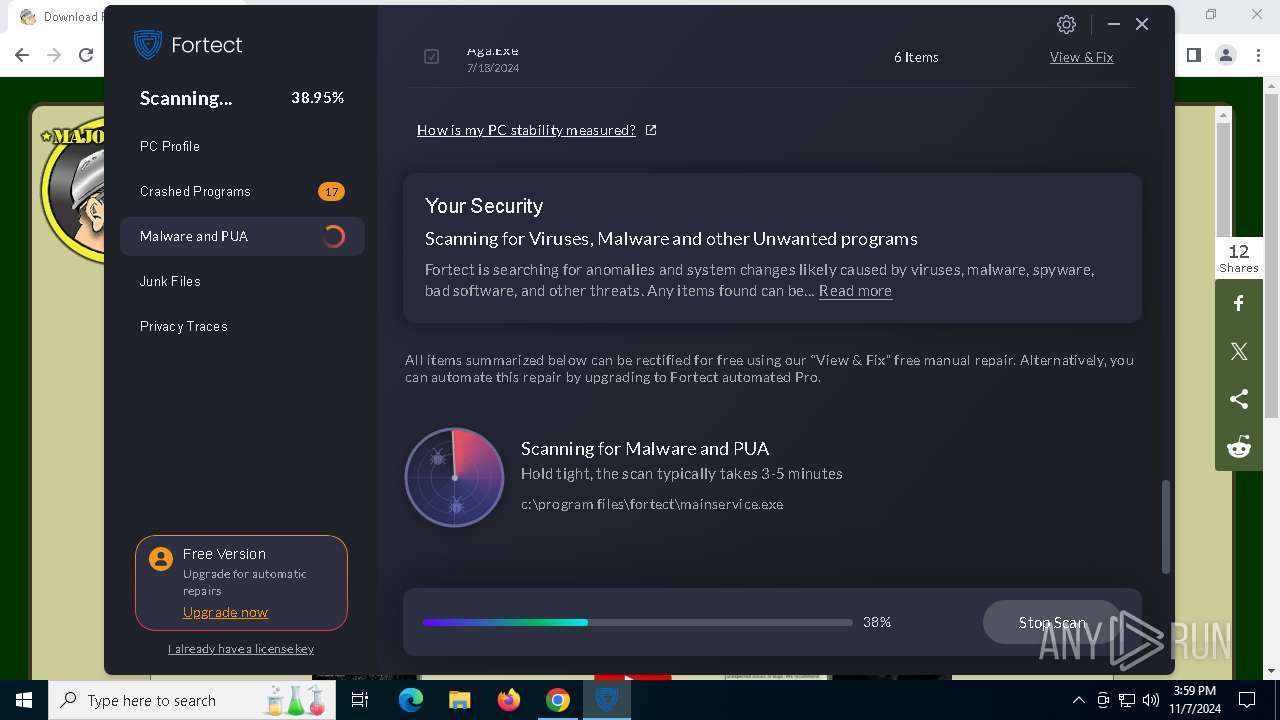Open the PC Profile section
The height and width of the screenshot is (720, 1280).
click(x=170, y=146)
